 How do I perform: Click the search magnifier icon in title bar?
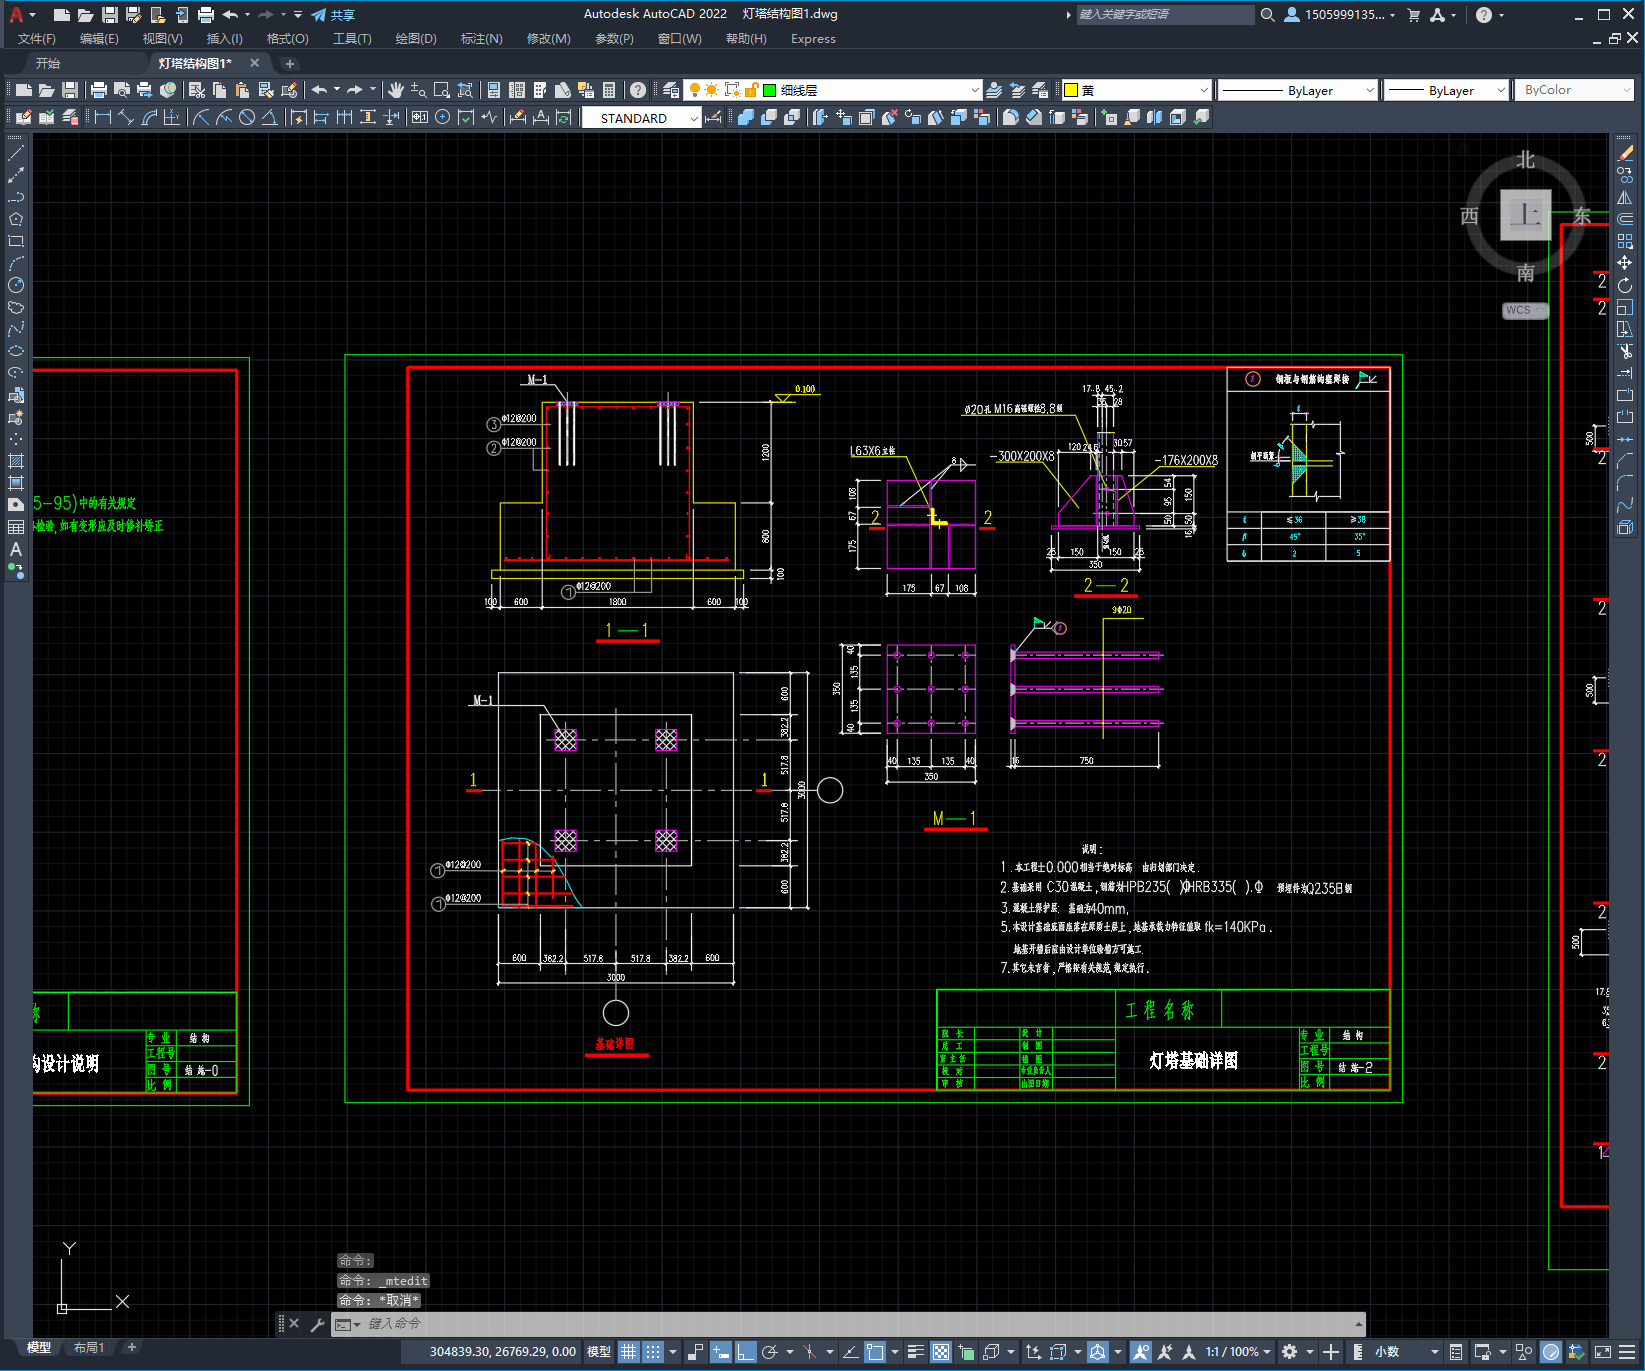[1268, 15]
